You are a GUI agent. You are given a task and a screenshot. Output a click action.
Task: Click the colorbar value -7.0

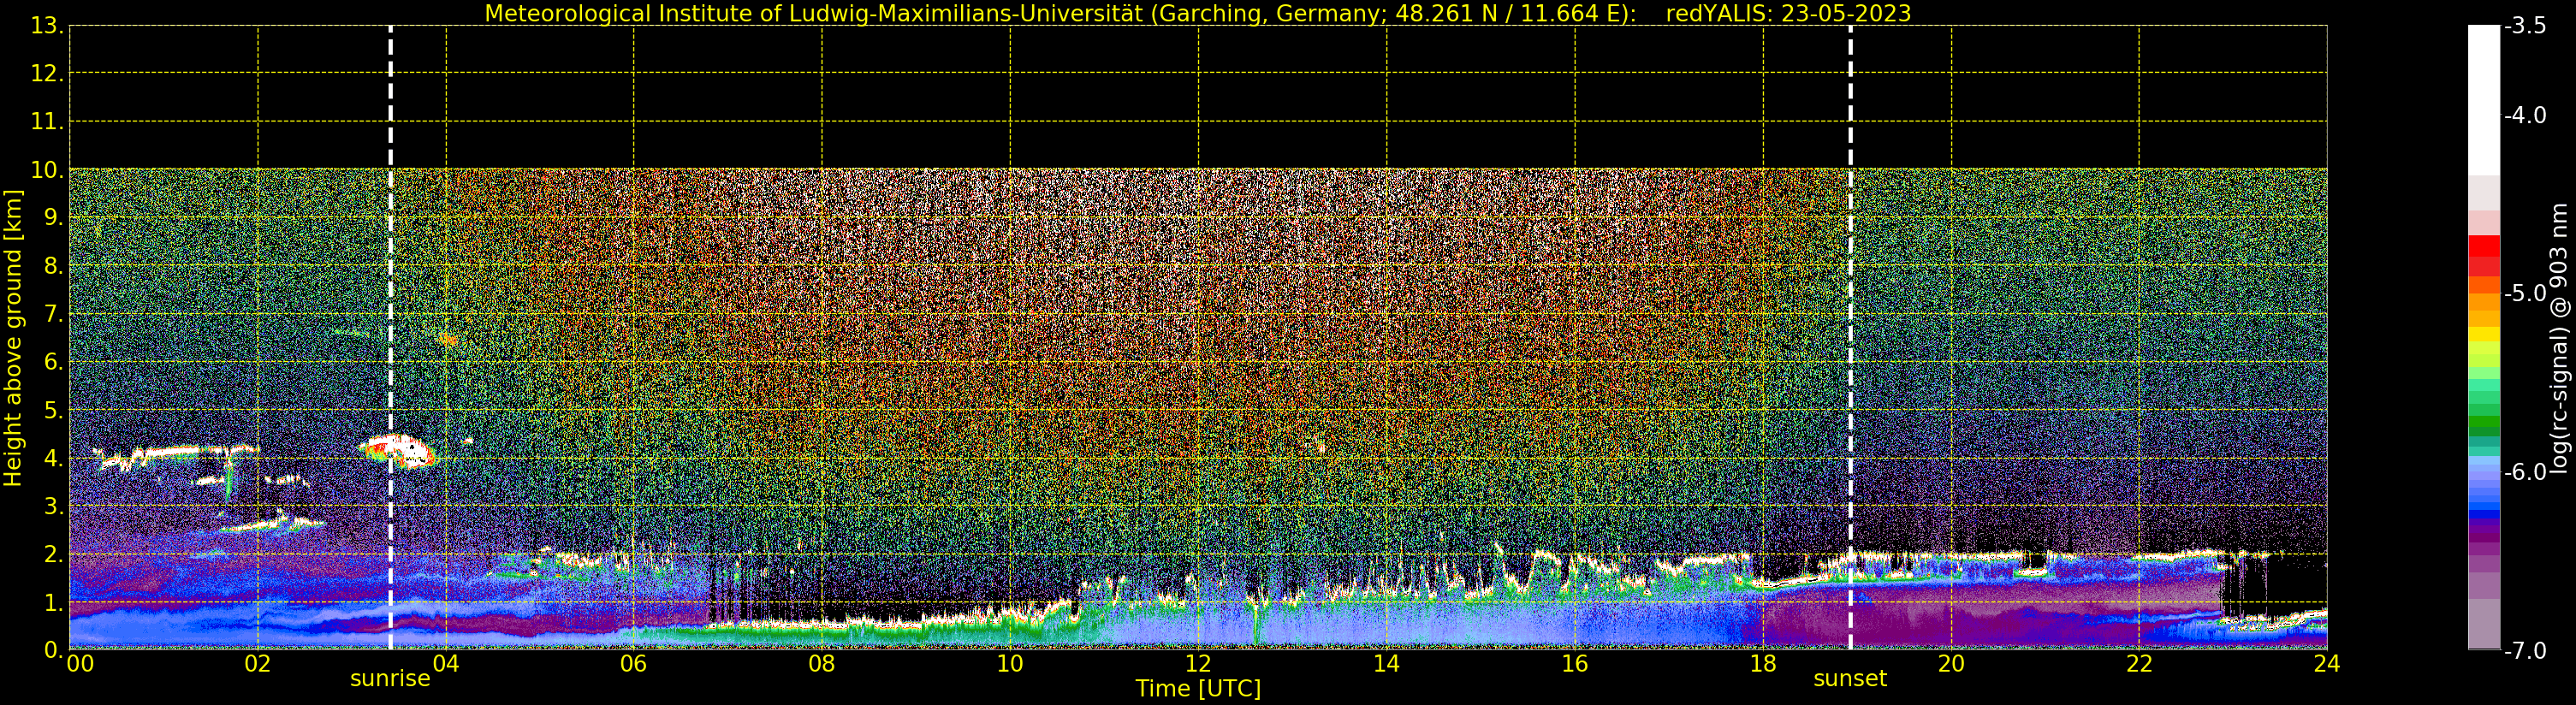(x=2525, y=650)
